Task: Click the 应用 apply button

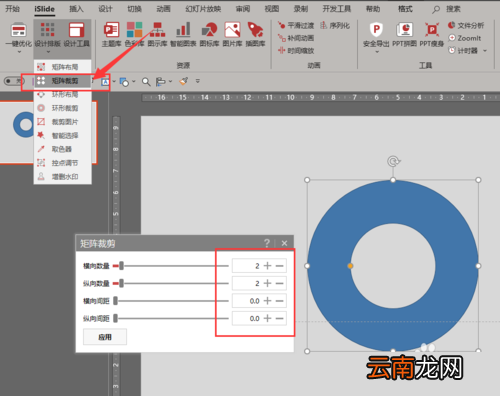Action: click(x=105, y=337)
